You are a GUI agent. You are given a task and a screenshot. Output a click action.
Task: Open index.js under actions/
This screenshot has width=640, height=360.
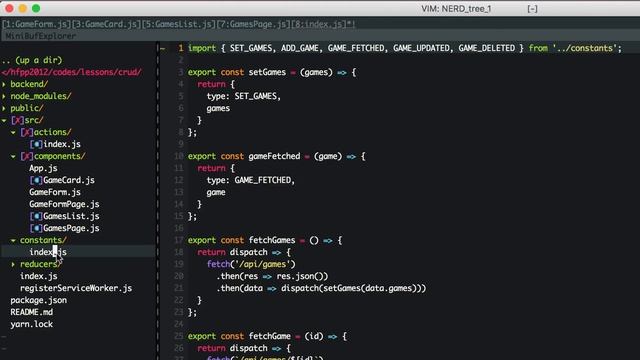(62, 144)
